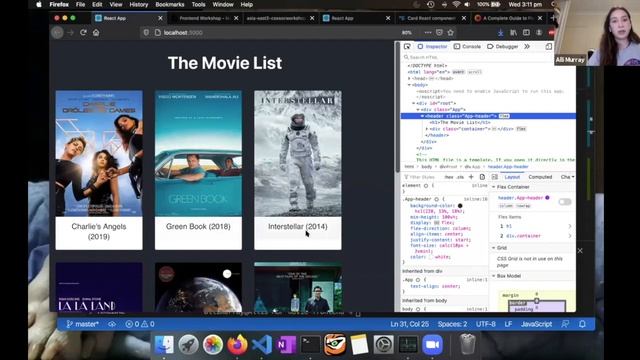Viewport: 640px width, 360px height.
Task: Switch to the Computed tab
Action: 540,177
